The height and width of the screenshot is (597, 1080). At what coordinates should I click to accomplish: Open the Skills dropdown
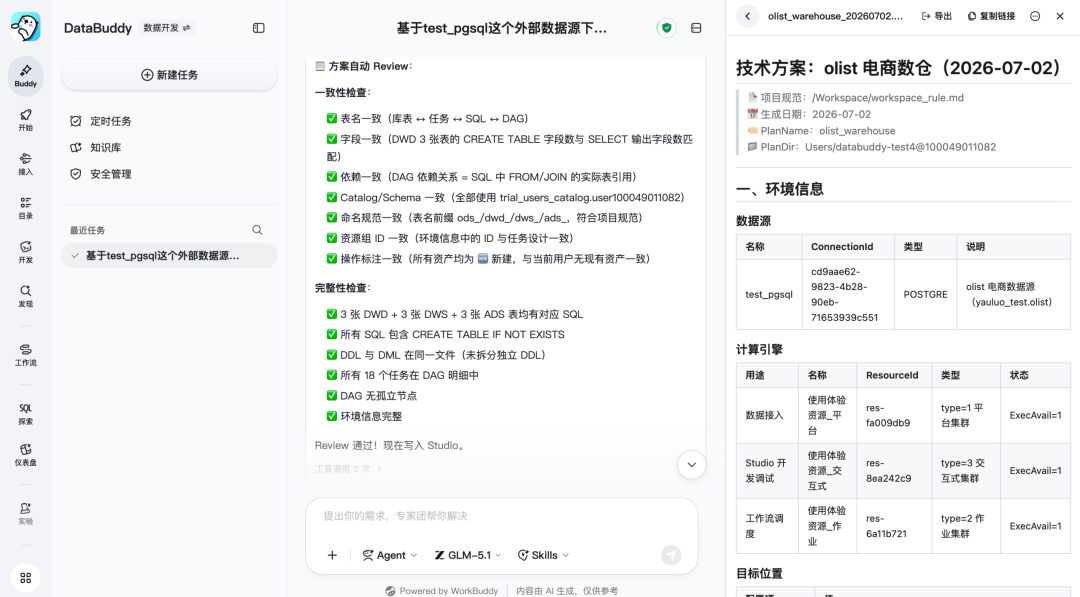click(543, 555)
